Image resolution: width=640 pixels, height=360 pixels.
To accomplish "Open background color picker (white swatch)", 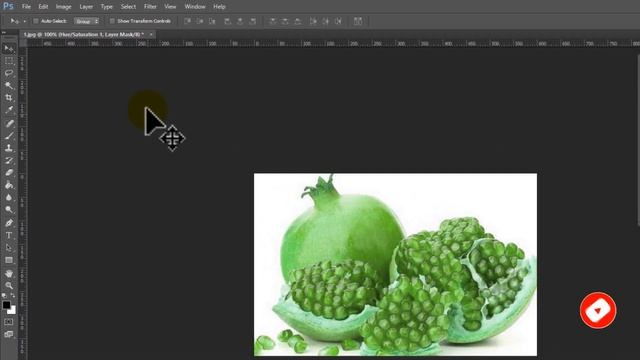I will (x=12, y=311).
